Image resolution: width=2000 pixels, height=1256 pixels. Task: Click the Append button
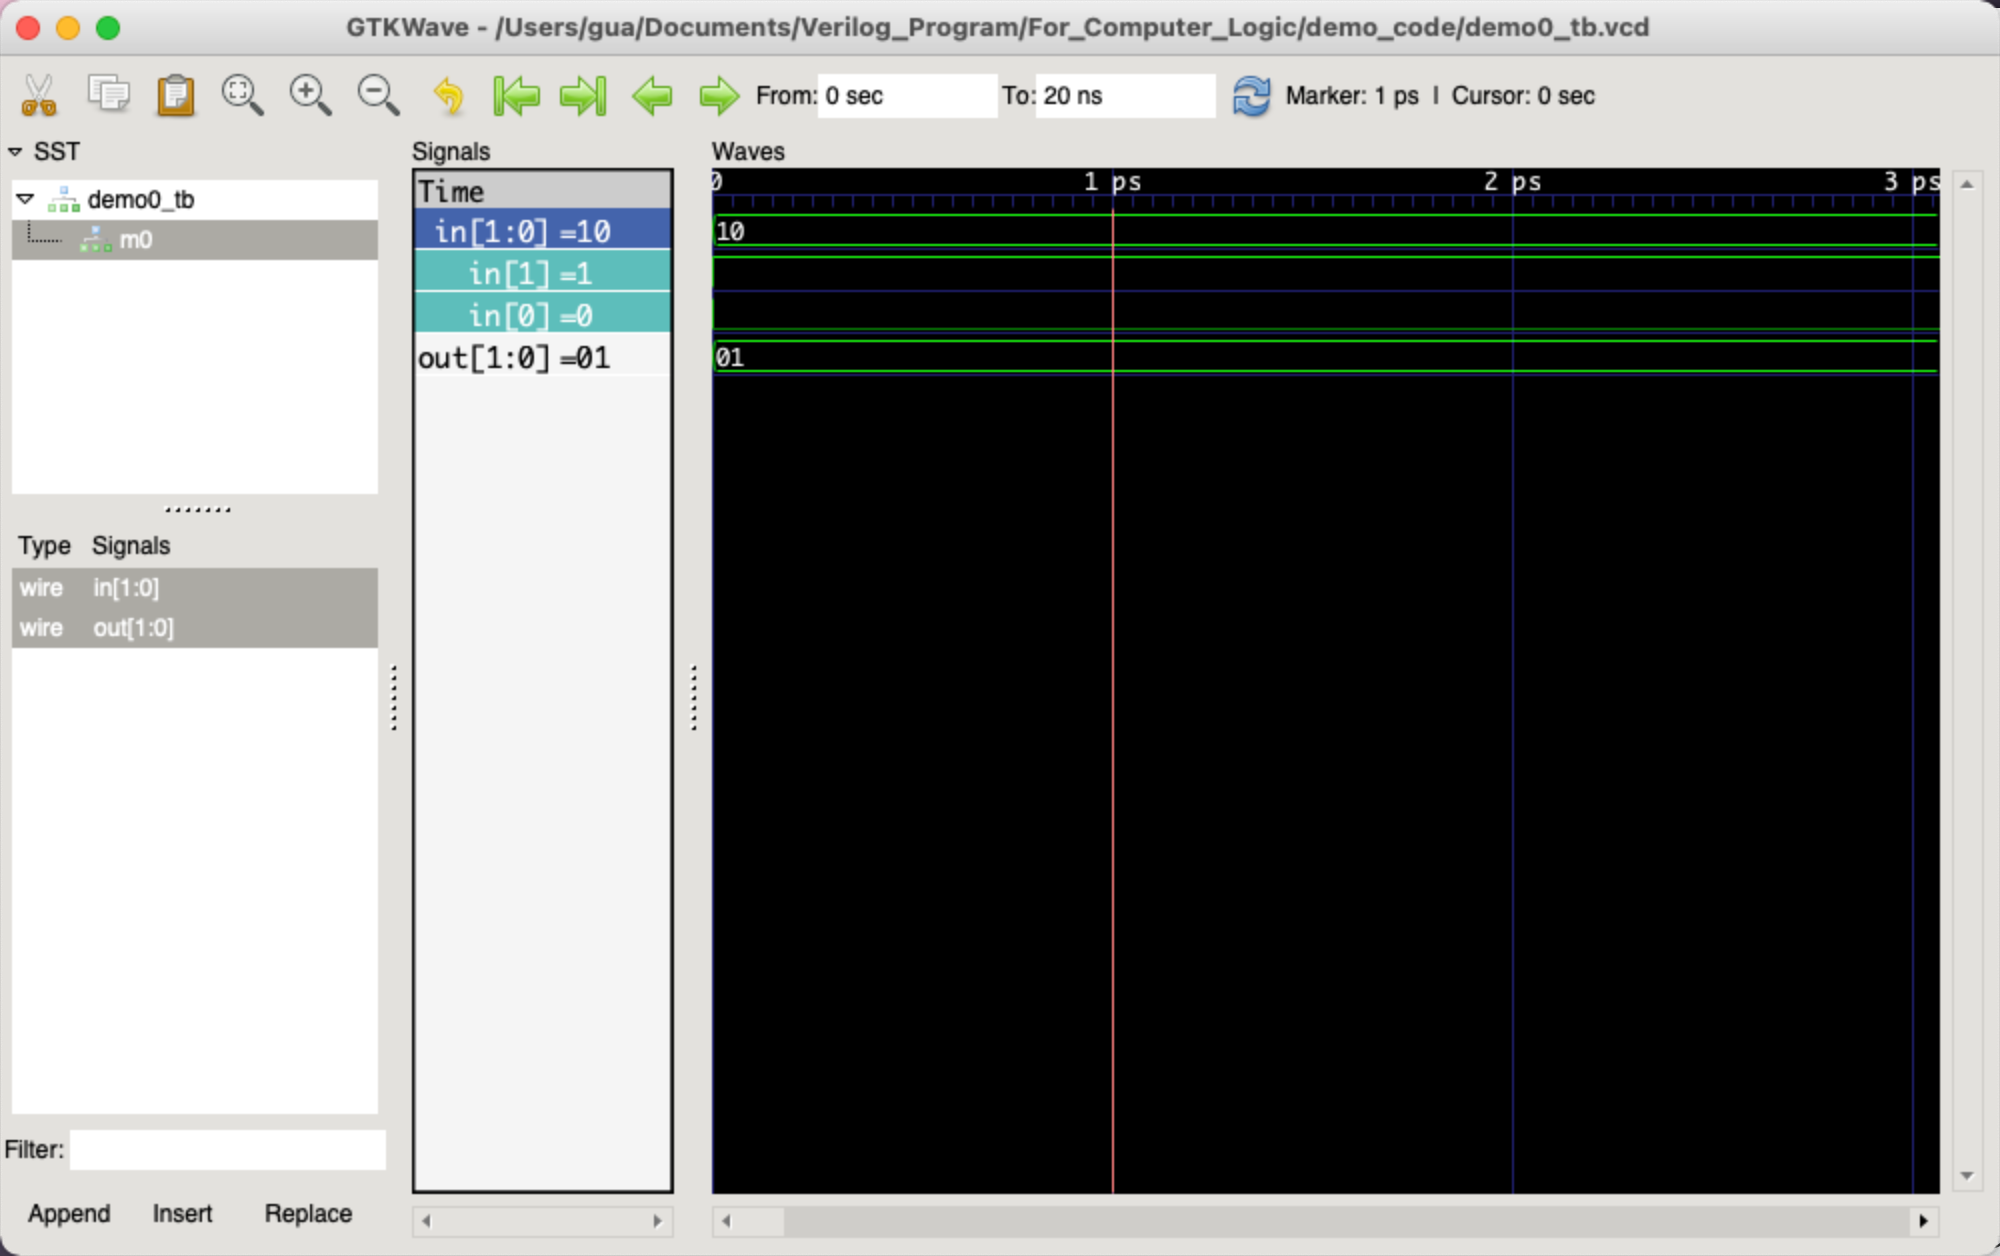coord(69,1214)
